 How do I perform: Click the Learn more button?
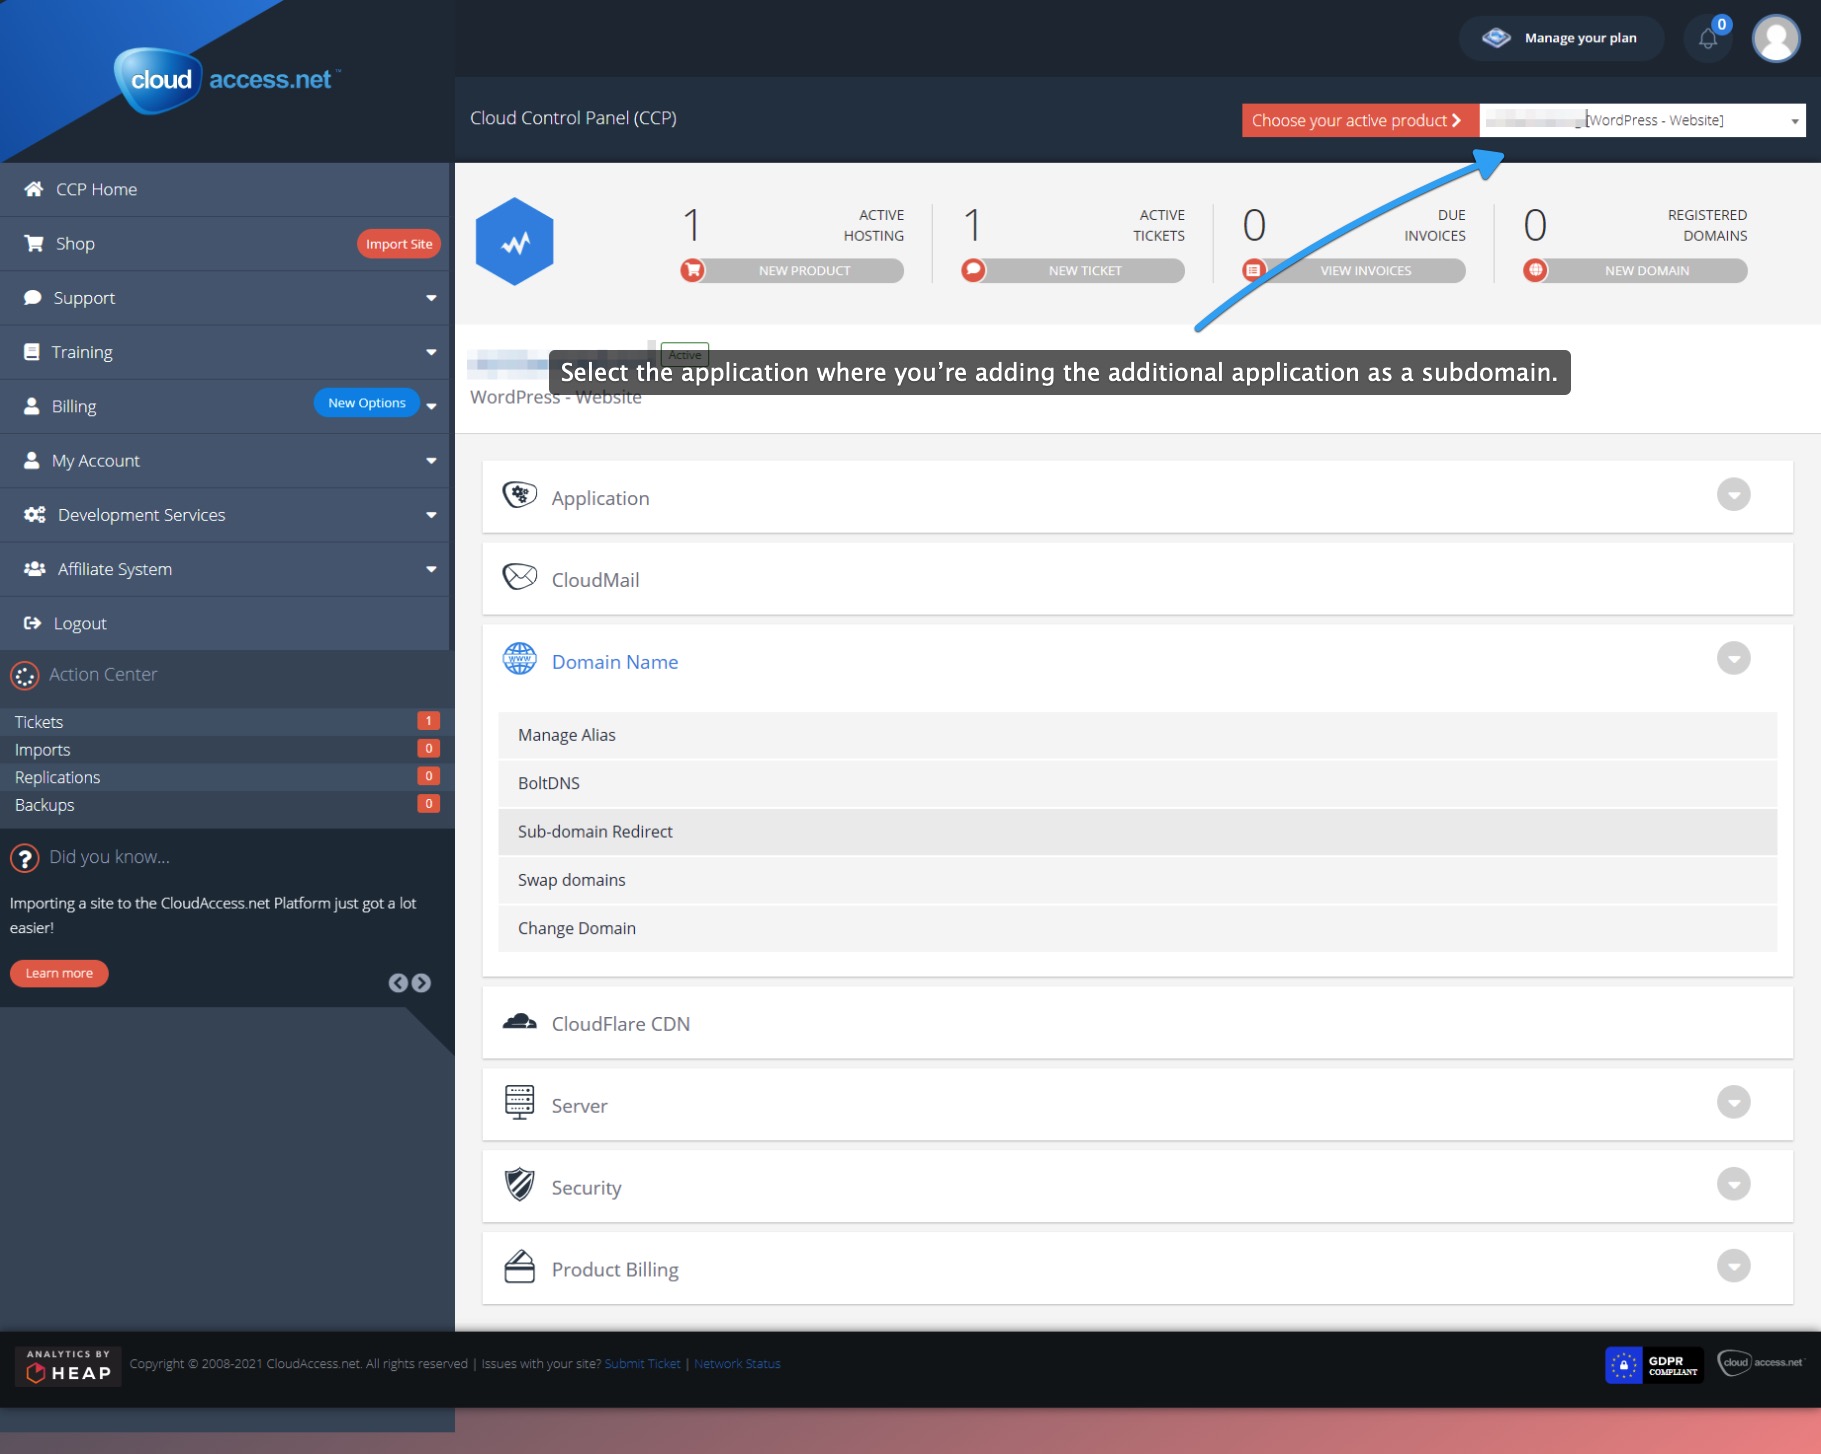59,973
